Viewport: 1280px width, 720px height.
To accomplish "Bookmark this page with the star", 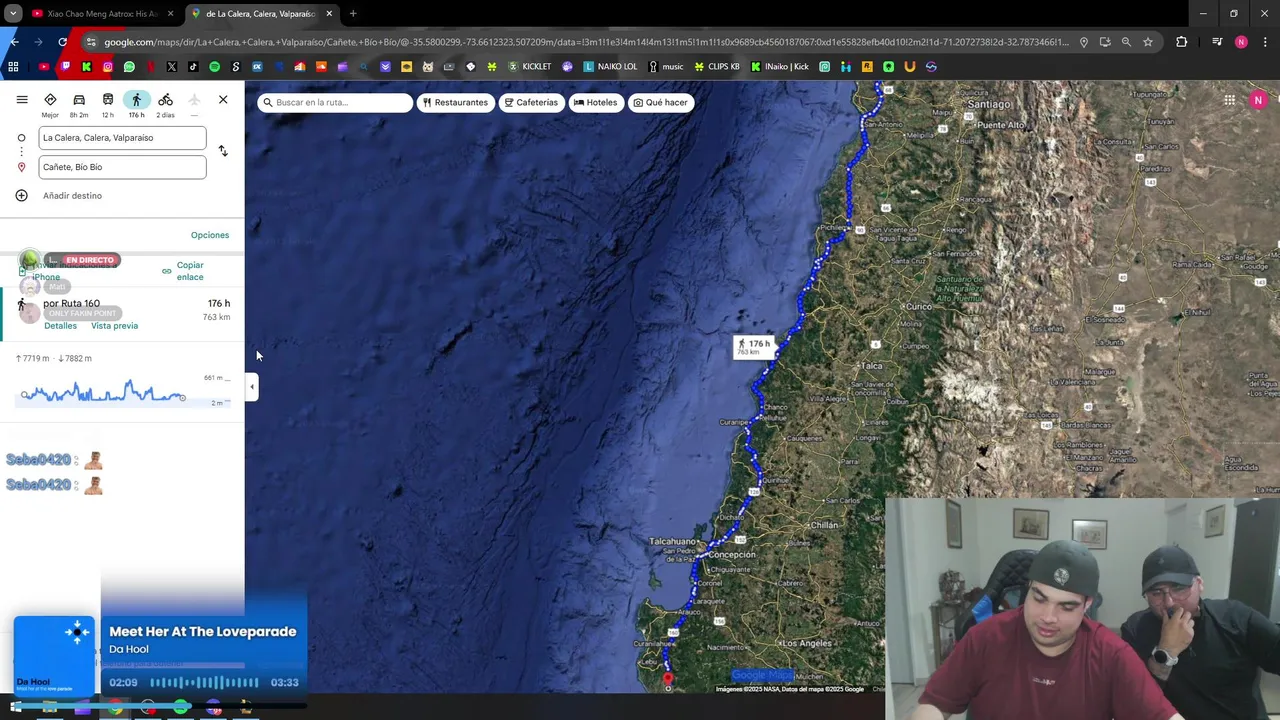I will click(1148, 42).
